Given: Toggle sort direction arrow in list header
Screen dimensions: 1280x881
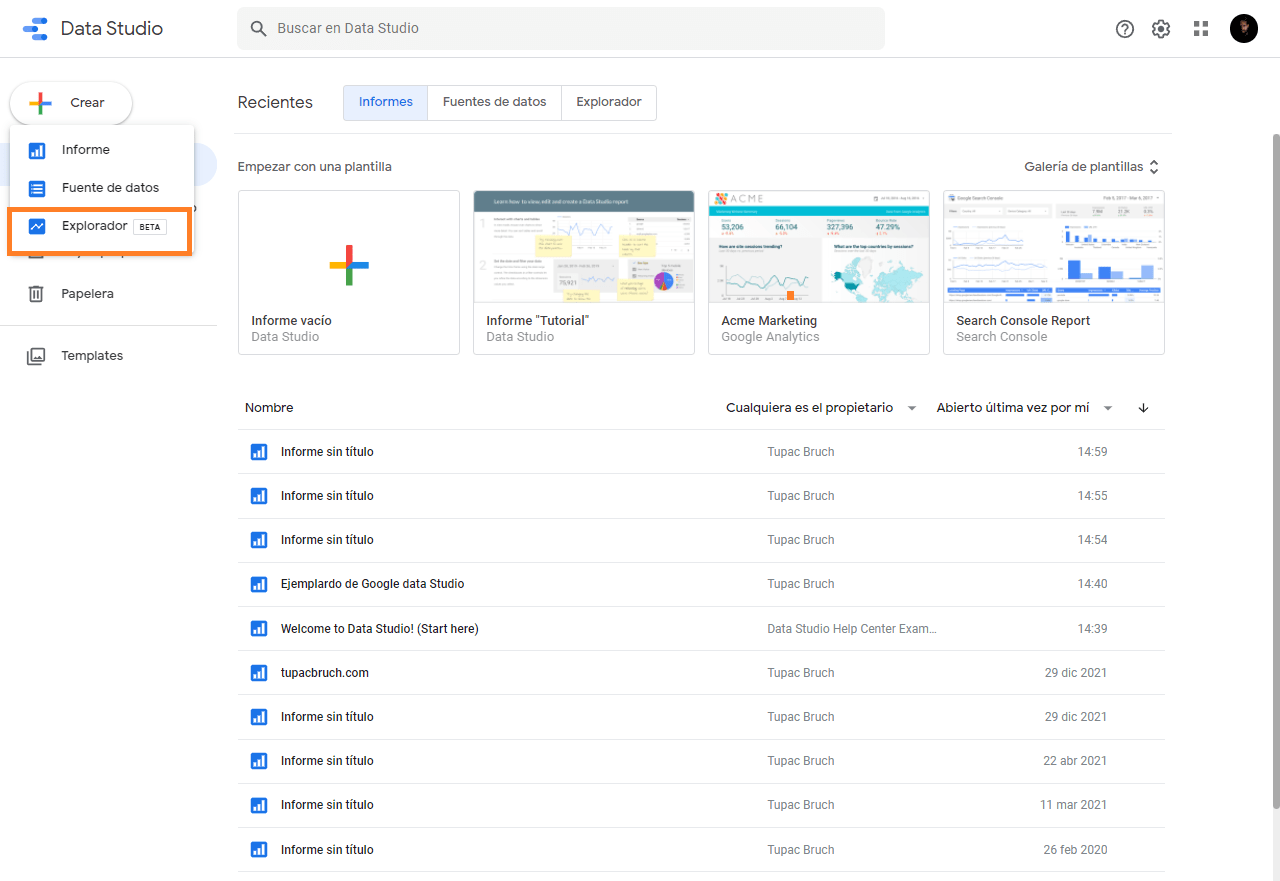Looking at the screenshot, I should click(1143, 408).
